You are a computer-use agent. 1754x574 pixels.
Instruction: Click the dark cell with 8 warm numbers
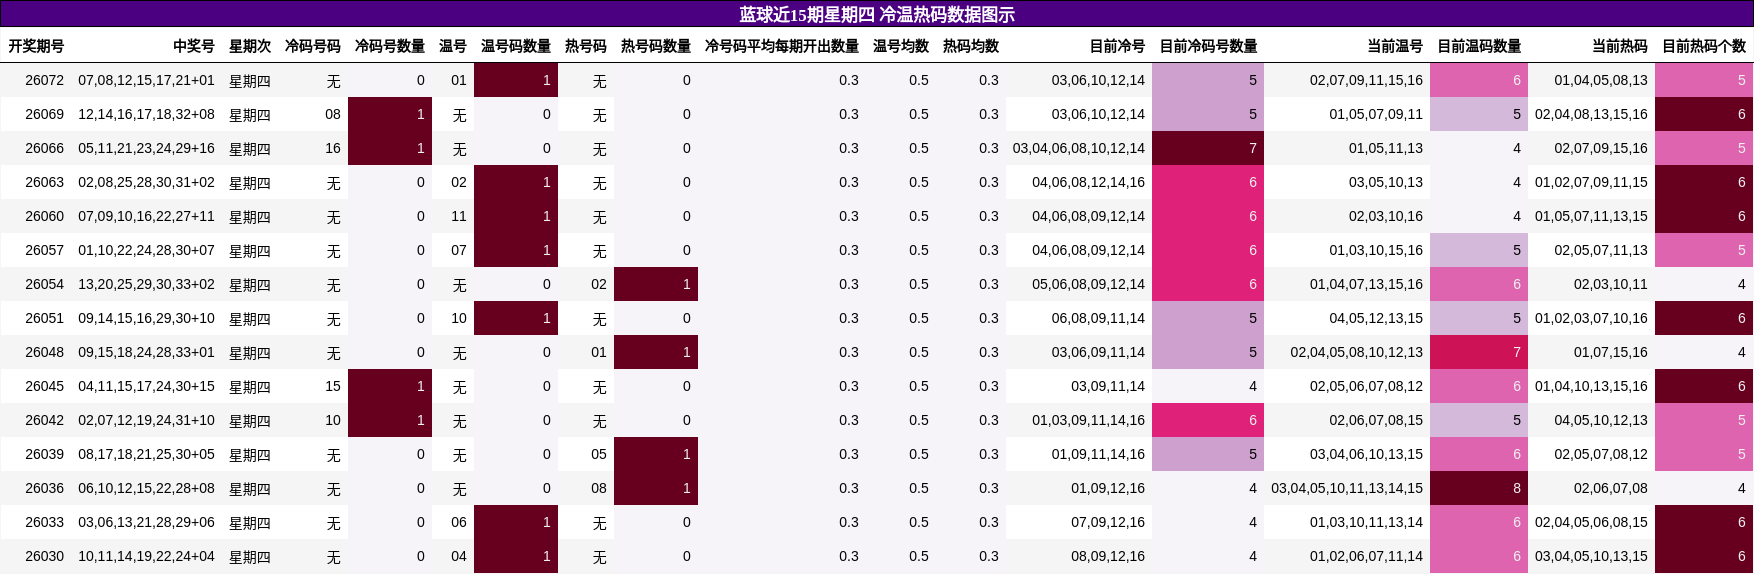[x=1479, y=488]
